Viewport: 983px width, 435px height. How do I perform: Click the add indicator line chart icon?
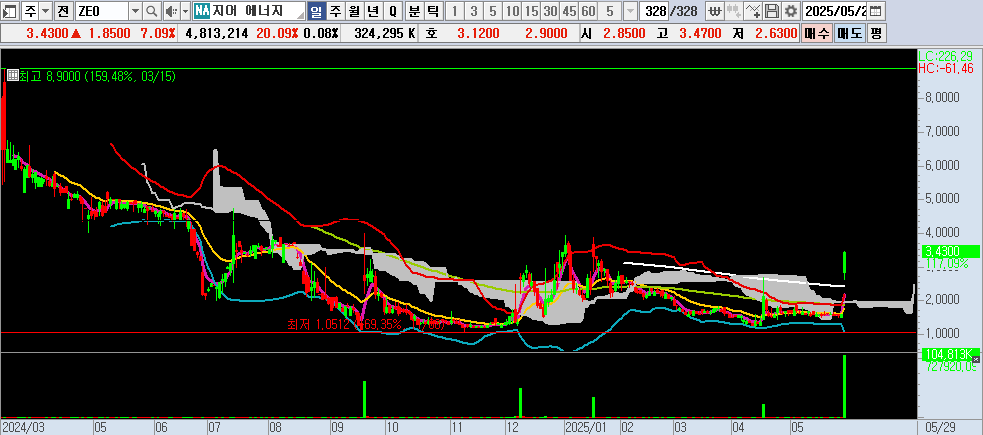[x=754, y=11]
